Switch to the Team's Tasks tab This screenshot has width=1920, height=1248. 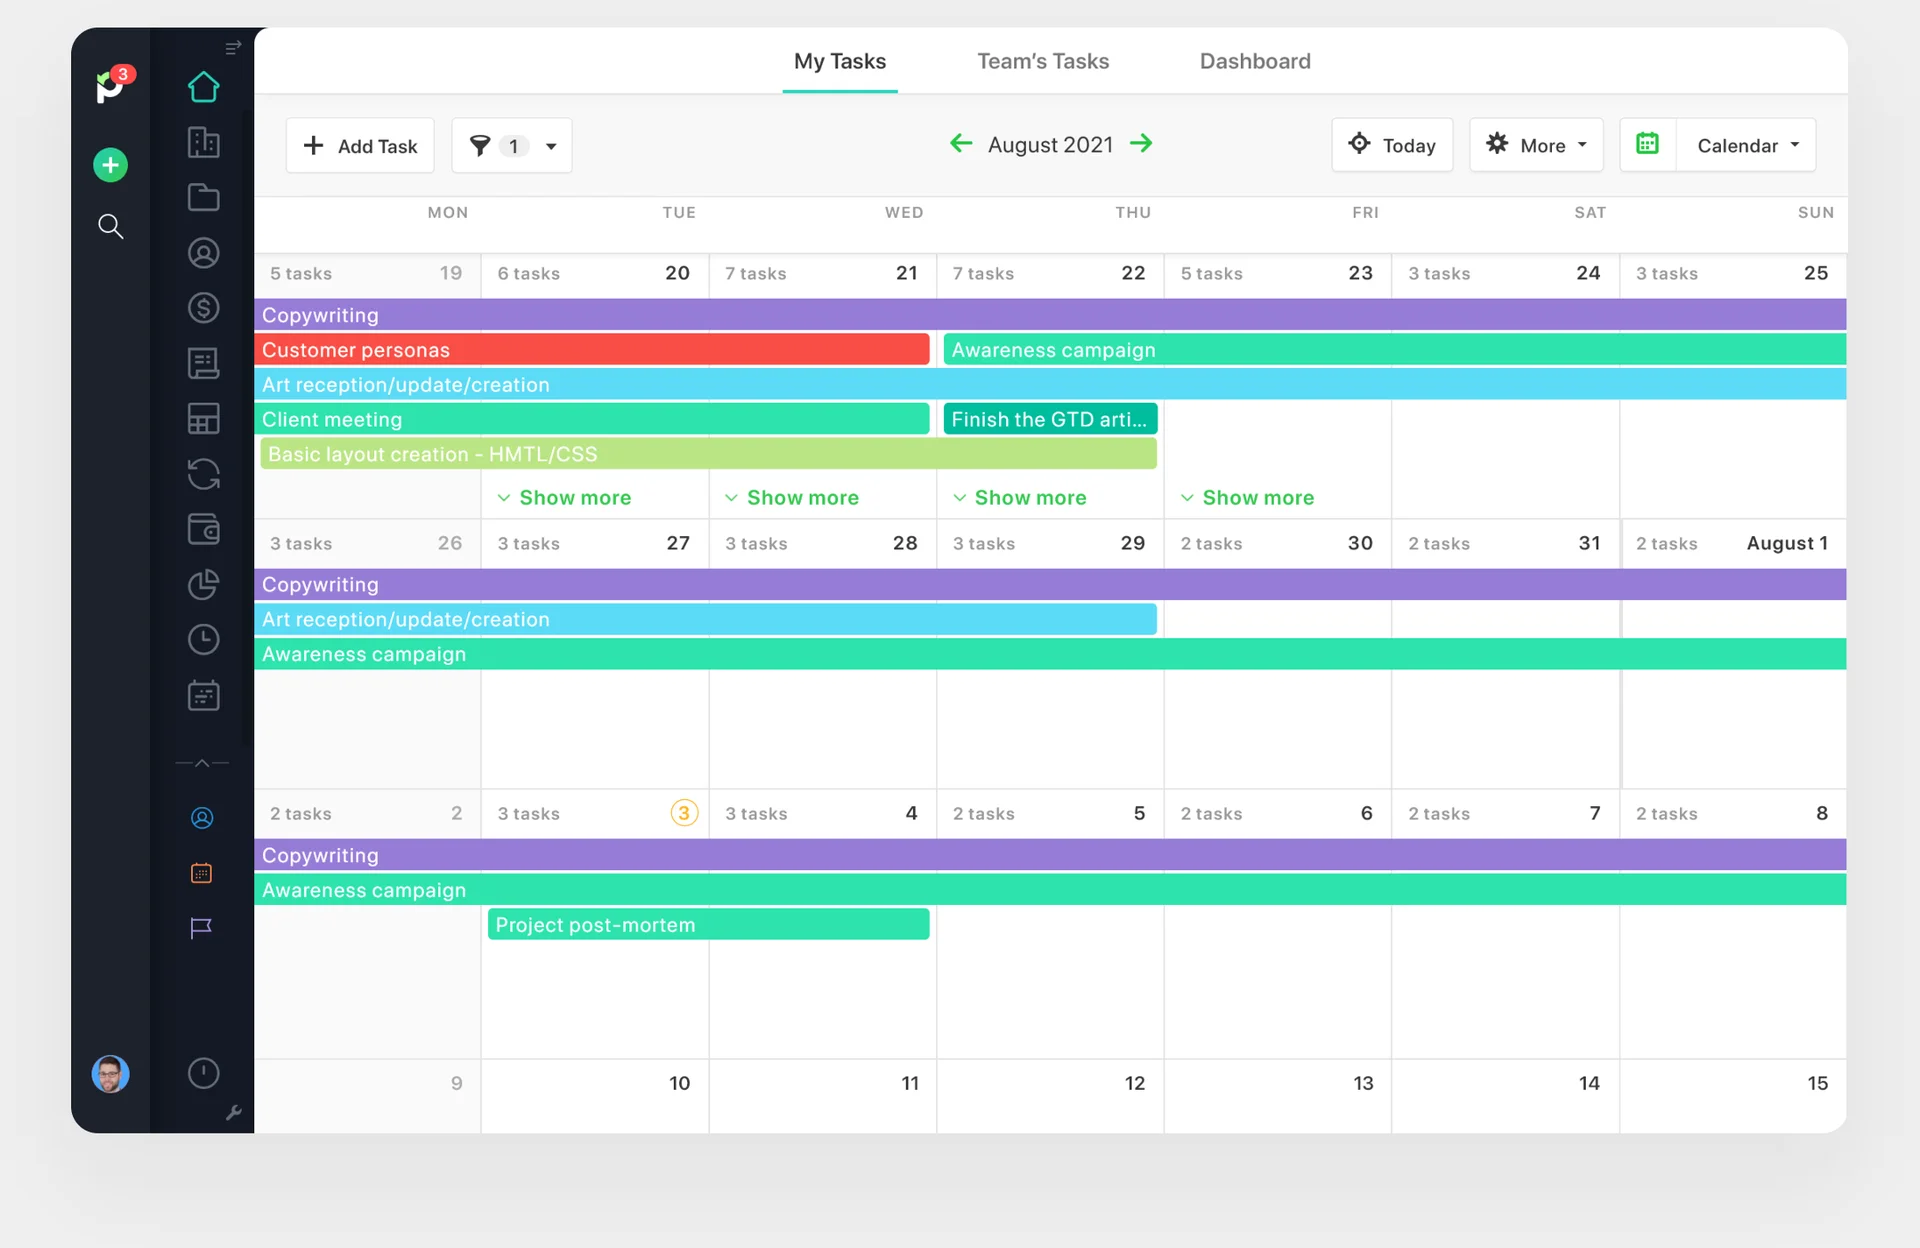click(x=1043, y=61)
